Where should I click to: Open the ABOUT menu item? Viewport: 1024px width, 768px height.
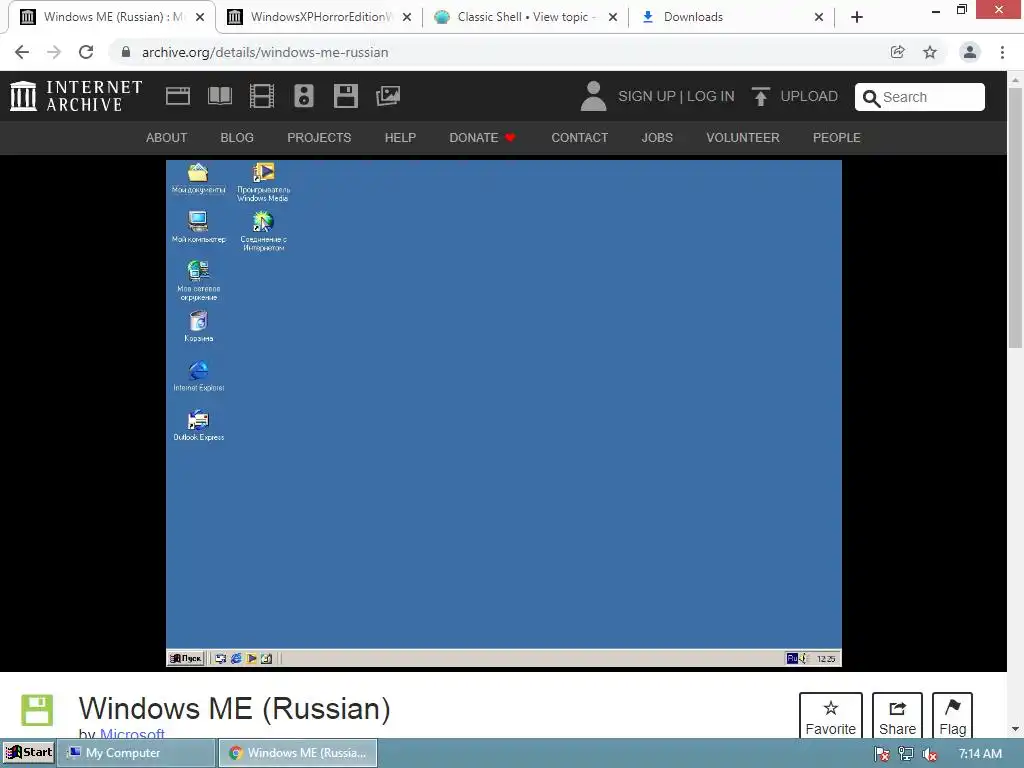click(167, 138)
